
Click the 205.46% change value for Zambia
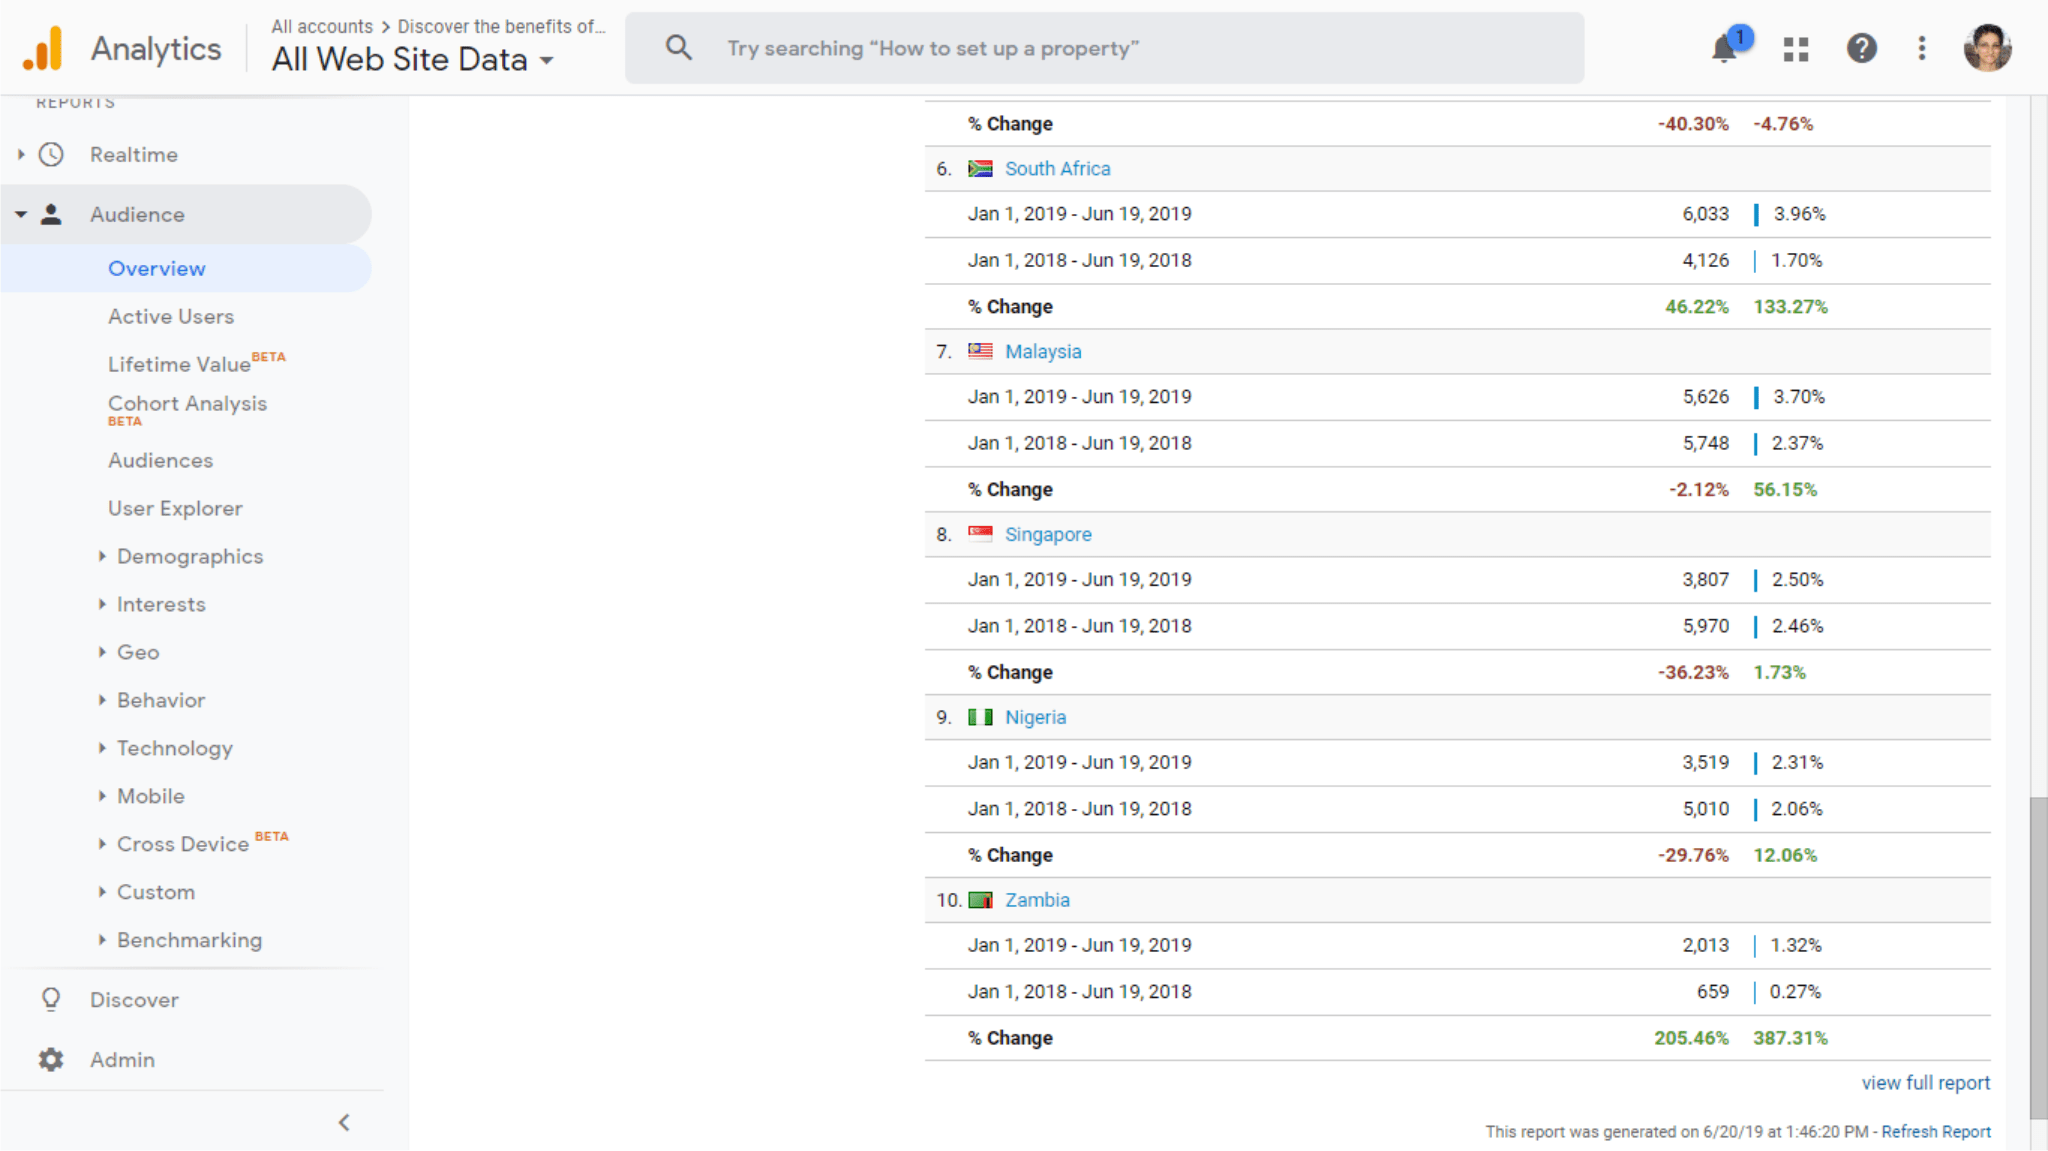(x=1691, y=1038)
